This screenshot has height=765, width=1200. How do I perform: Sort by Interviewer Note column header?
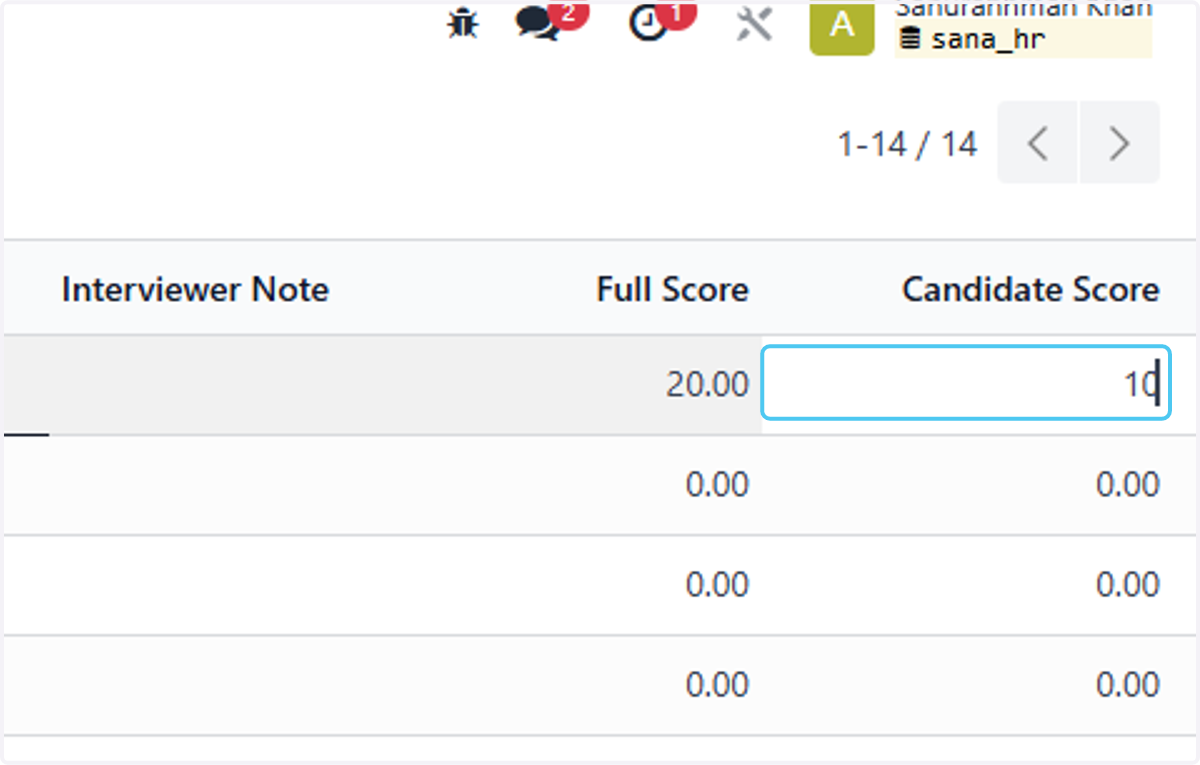tap(195, 290)
